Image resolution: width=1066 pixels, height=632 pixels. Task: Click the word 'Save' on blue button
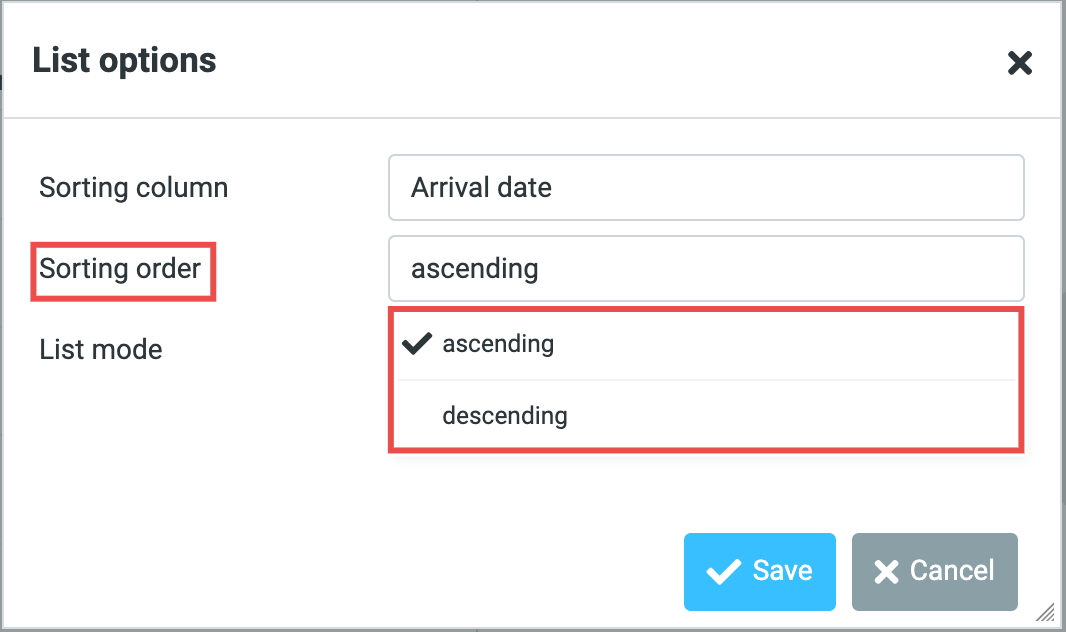(782, 571)
